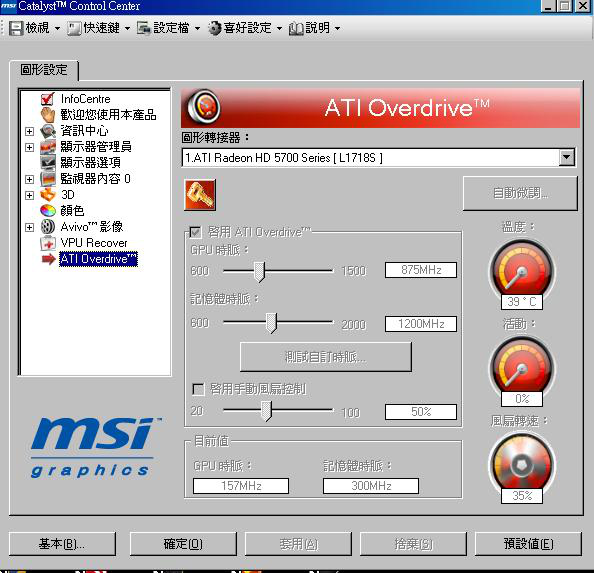594x573 pixels.
Task: Open the 檢視 view menu
Action: pos(35,28)
